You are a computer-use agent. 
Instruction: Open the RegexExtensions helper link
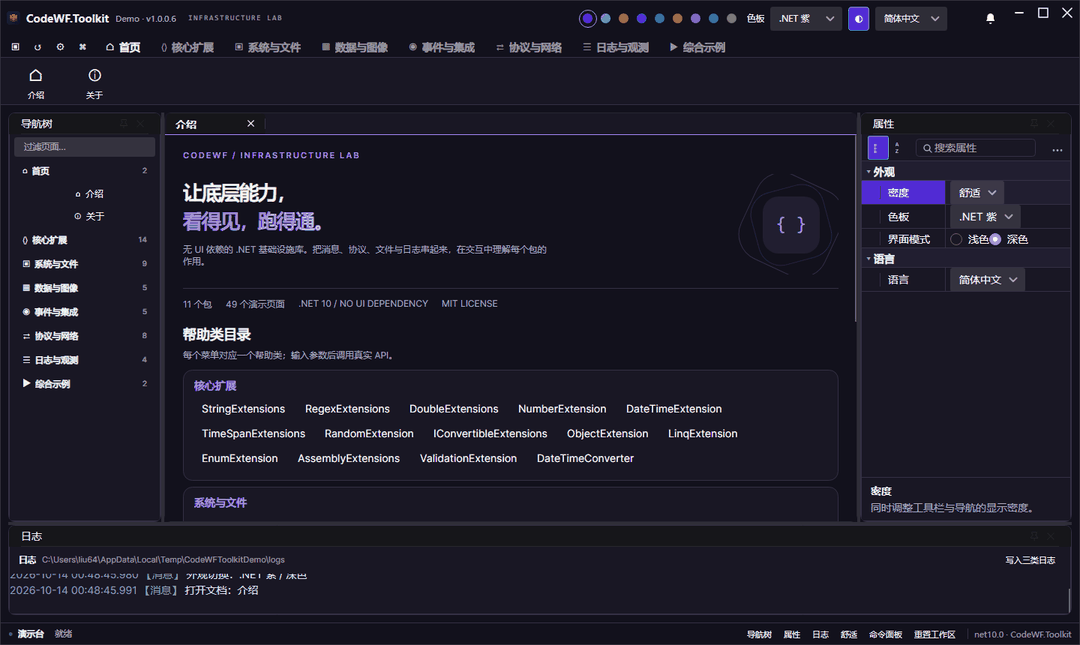point(347,409)
